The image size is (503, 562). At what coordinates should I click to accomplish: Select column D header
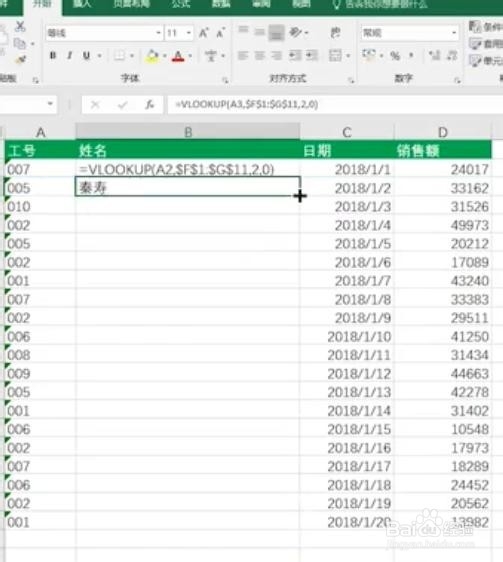pos(443,132)
